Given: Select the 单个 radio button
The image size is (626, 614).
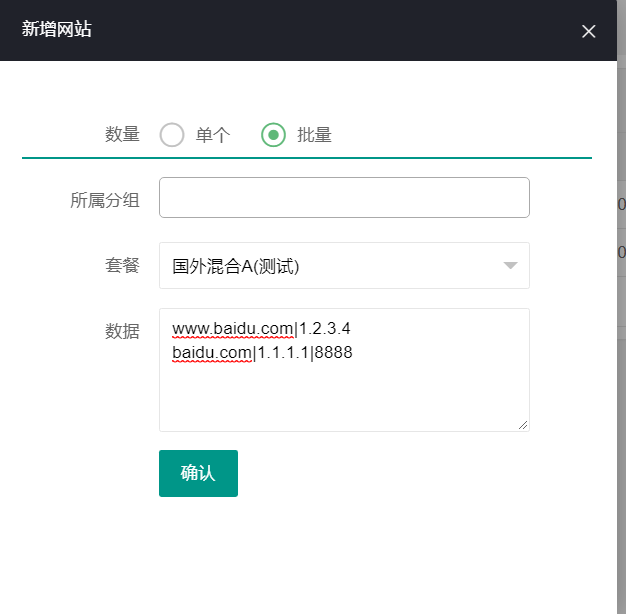Looking at the screenshot, I should (172, 135).
